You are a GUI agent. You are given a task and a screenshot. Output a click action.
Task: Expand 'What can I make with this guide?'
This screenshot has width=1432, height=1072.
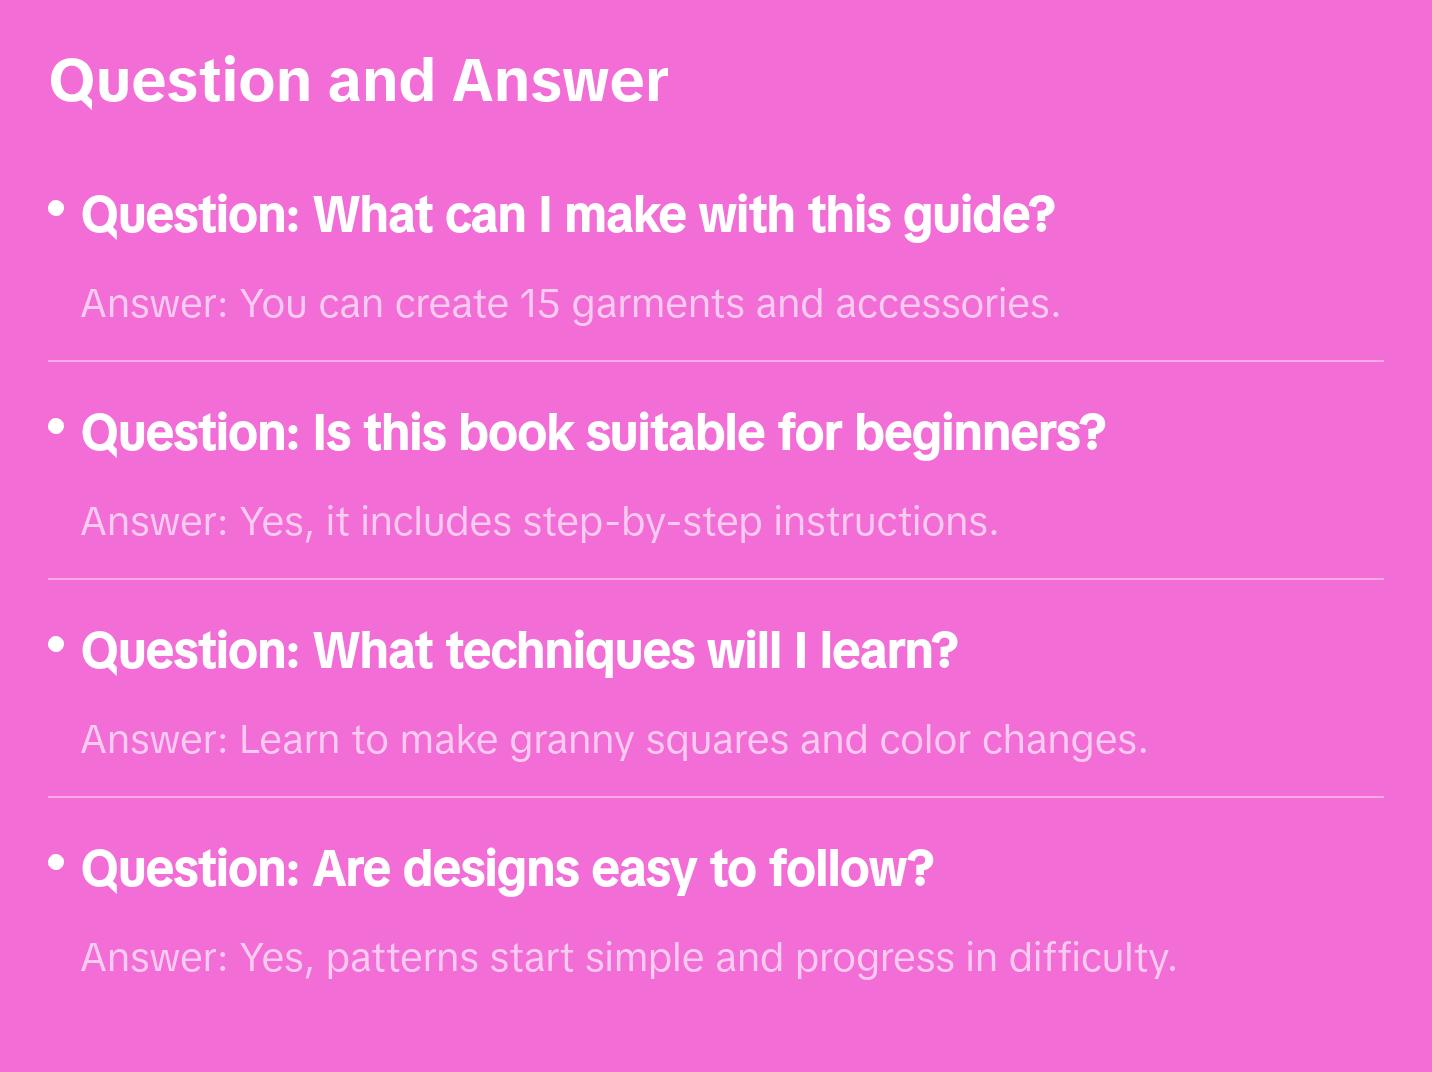click(567, 215)
